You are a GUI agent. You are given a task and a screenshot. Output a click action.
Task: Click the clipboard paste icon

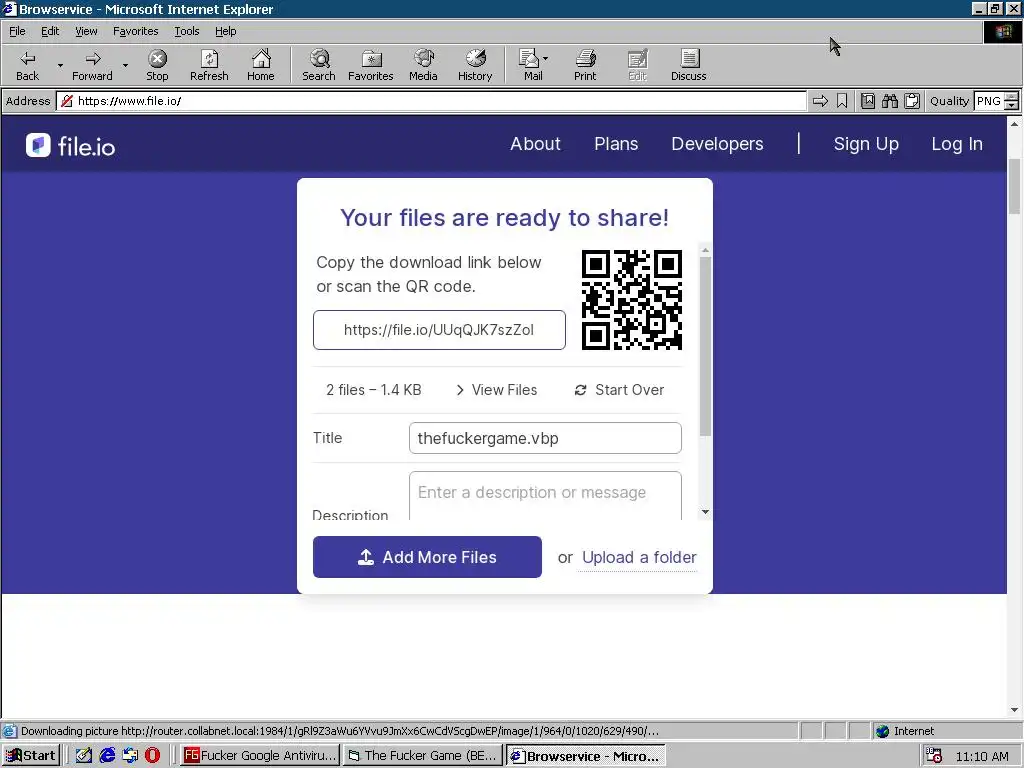point(912,101)
